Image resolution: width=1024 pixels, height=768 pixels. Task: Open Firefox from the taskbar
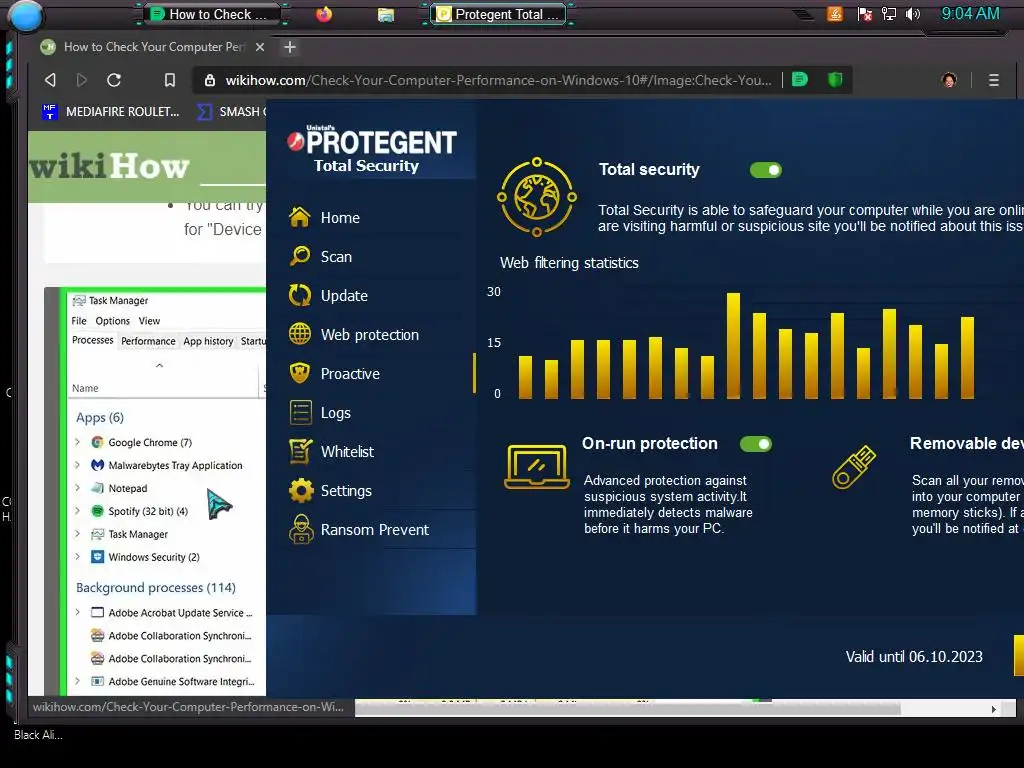[x=323, y=14]
